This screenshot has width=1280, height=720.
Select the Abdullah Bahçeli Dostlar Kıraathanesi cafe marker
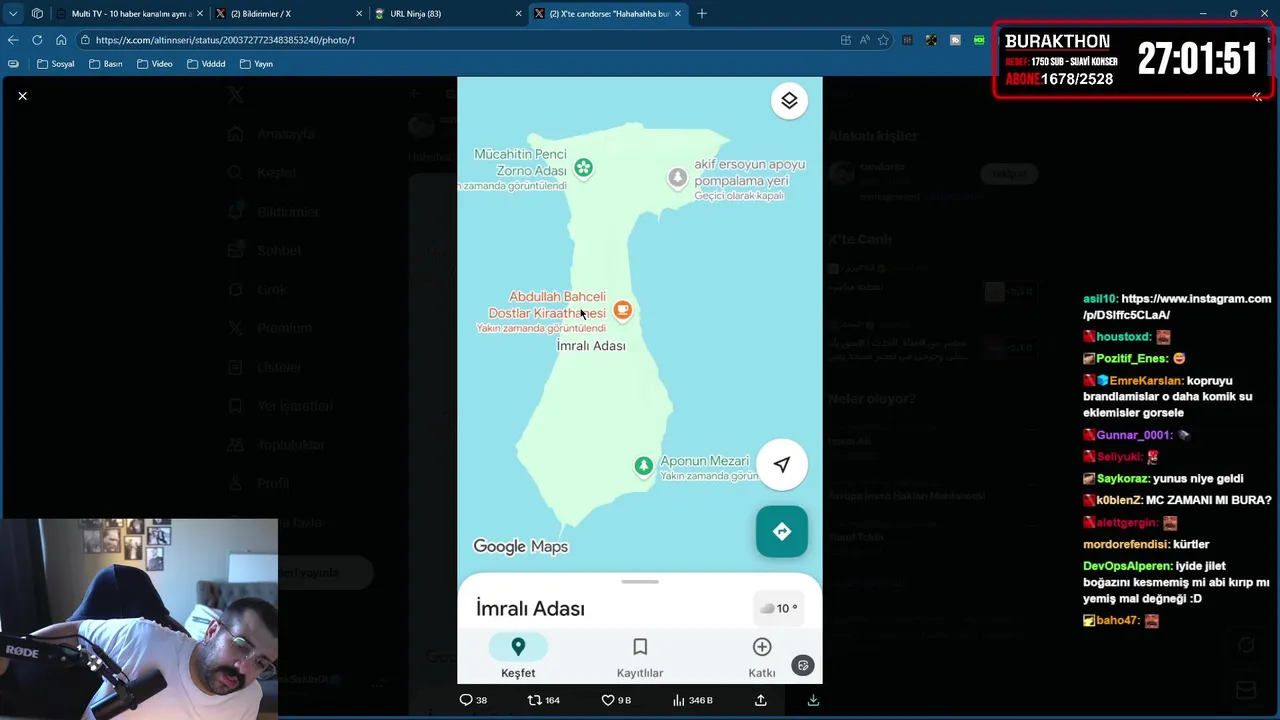622,310
